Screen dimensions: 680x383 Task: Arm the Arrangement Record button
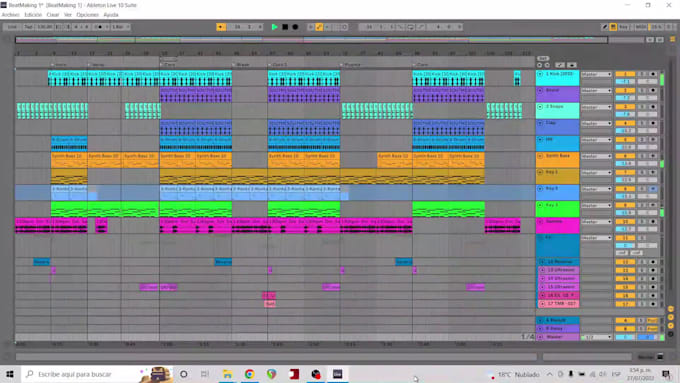(295, 27)
